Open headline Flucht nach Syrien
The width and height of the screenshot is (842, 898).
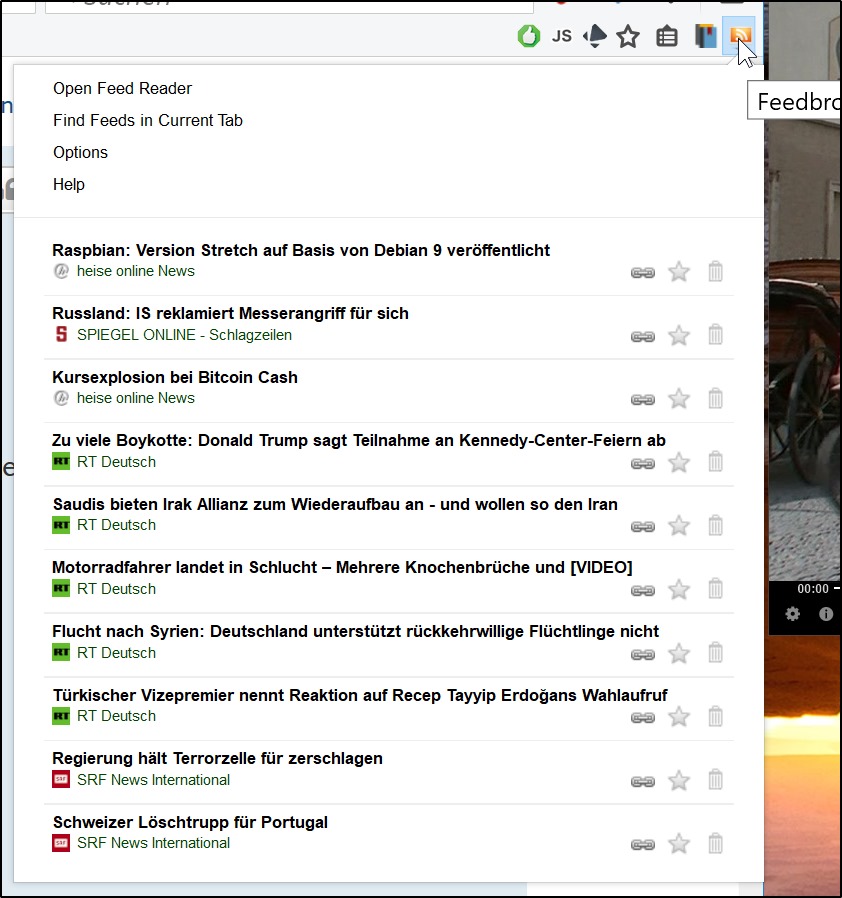[x=355, y=631]
